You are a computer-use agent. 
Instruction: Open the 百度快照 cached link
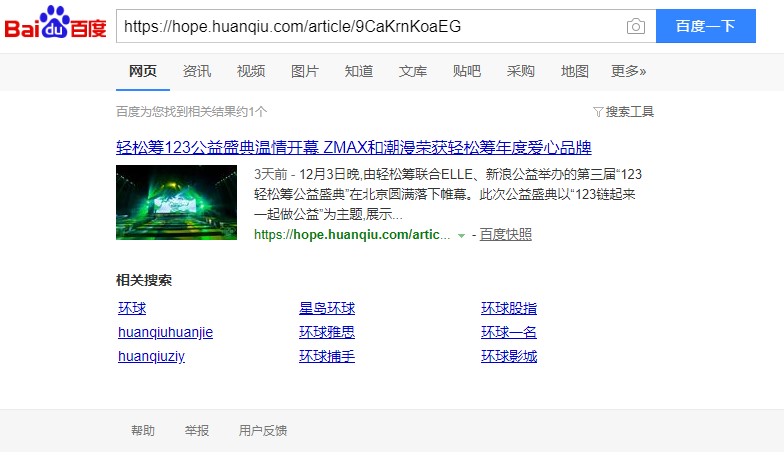[x=506, y=234]
